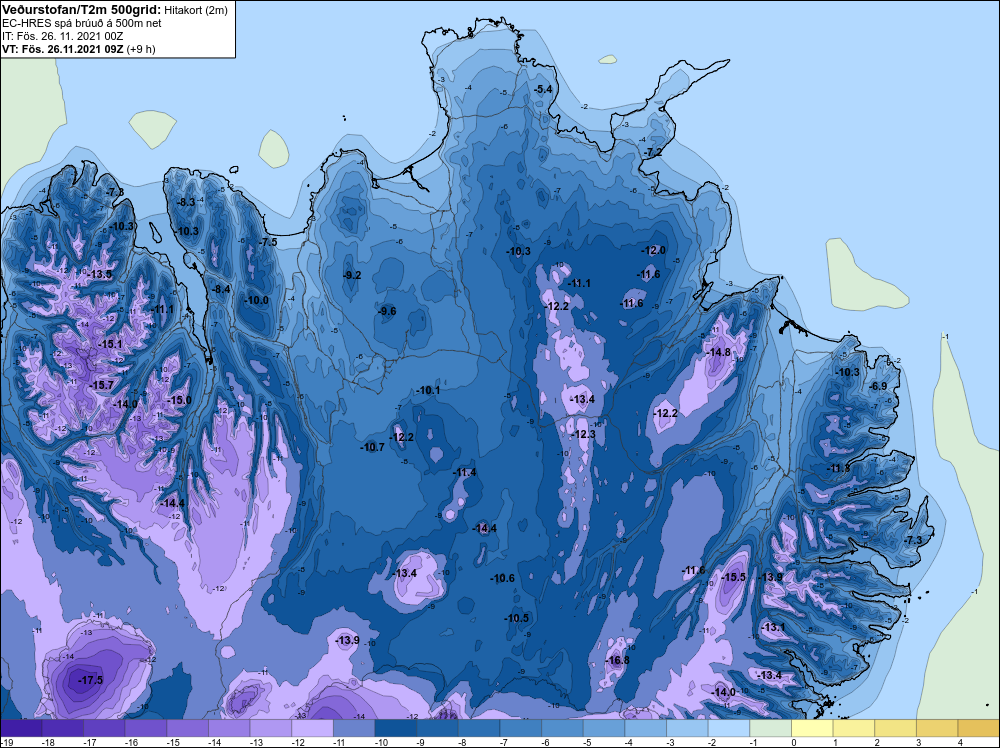Image resolution: width=1000 pixels, height=748 pixels.
Task: Click the '(+9 h)' forecast offset text
Action: 141,49
